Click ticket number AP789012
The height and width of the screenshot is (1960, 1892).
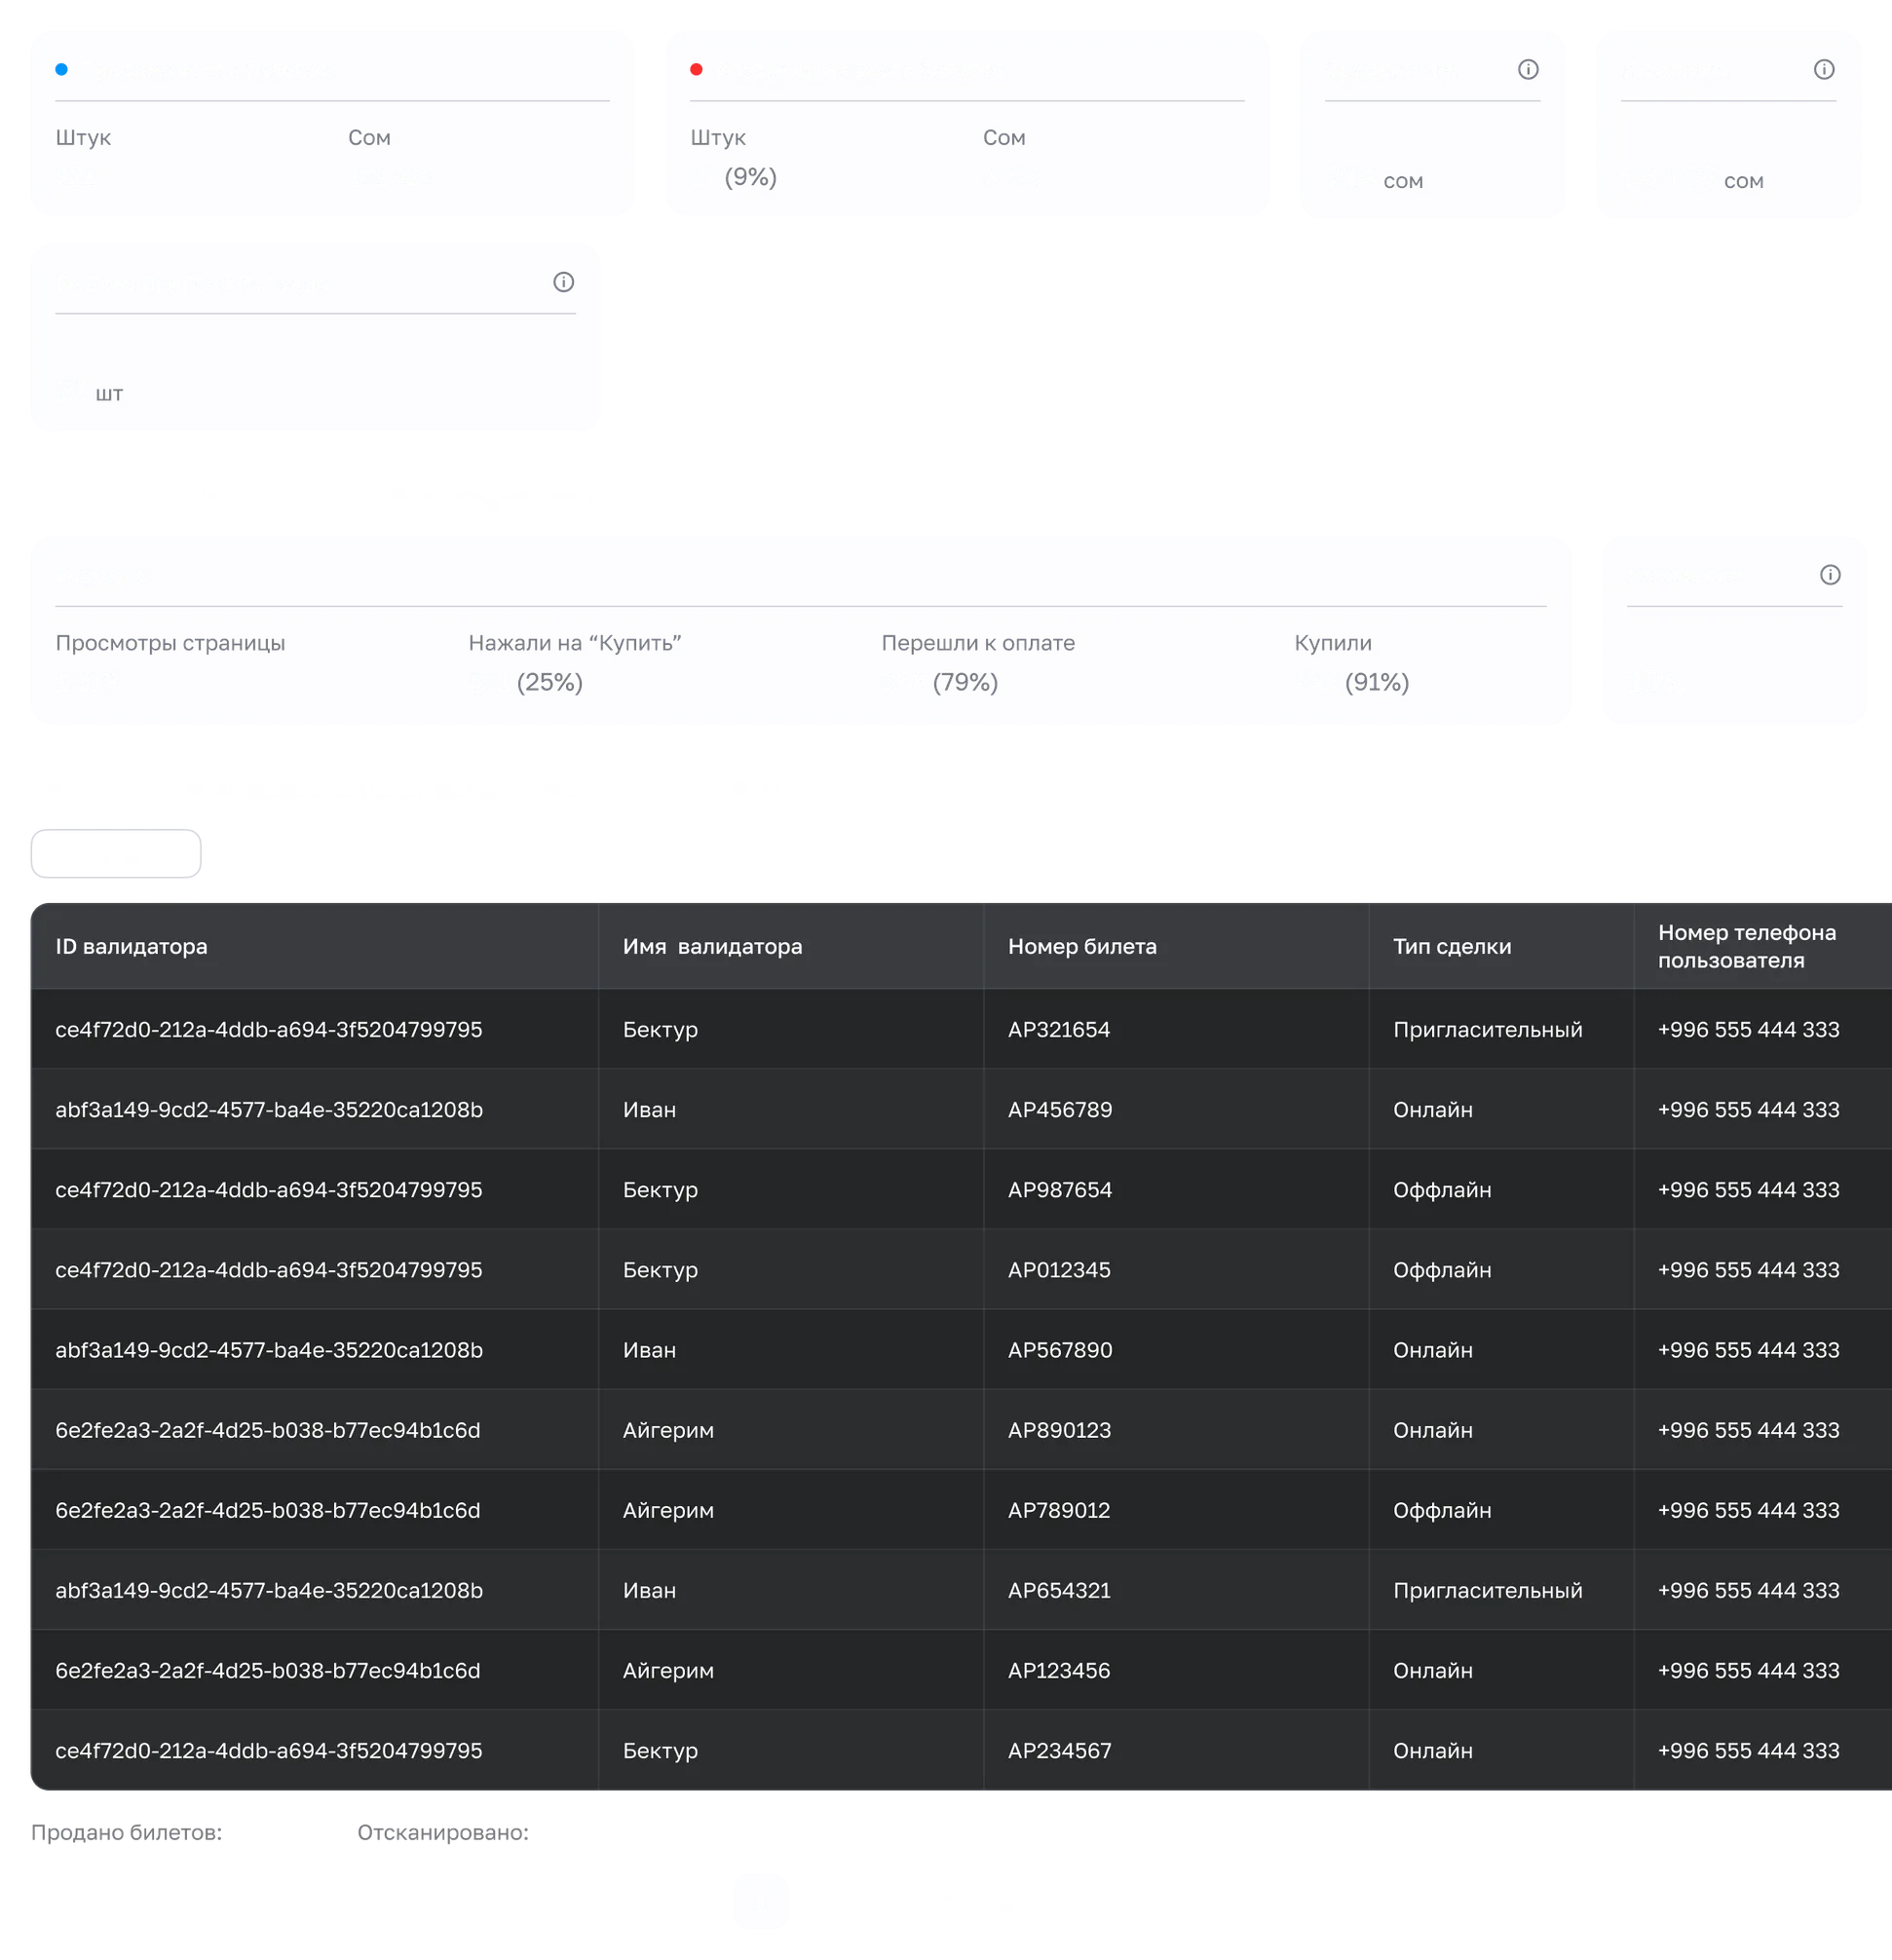(x=1059, y=1509)
